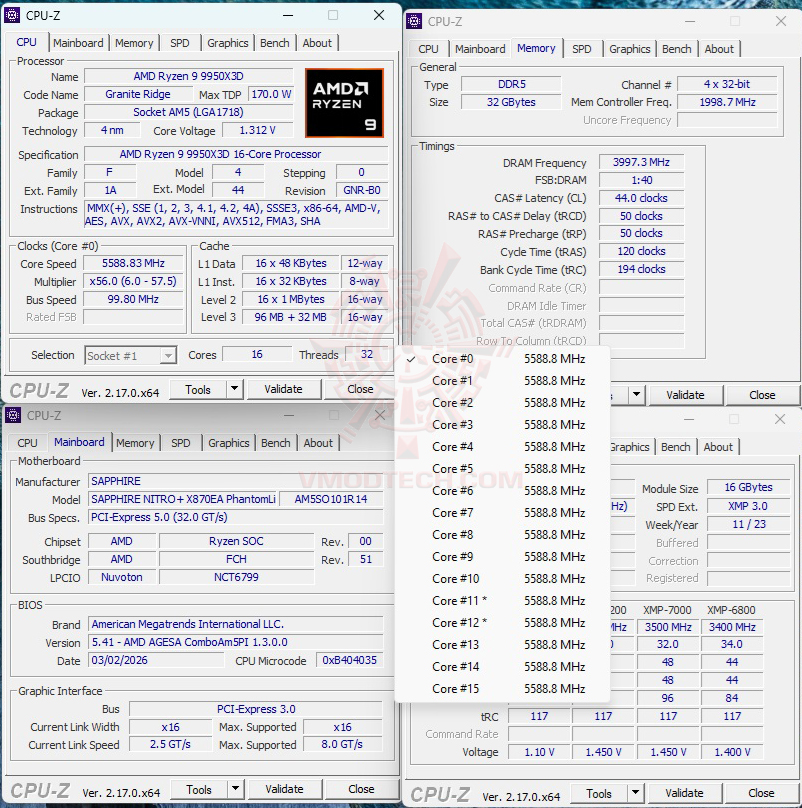Open Bench tab in Mainboard window

pos(276,443)
